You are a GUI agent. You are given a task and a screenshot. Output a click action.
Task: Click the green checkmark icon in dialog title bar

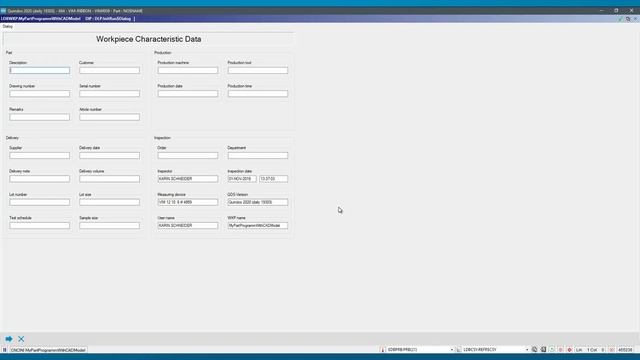click(620, 19)
